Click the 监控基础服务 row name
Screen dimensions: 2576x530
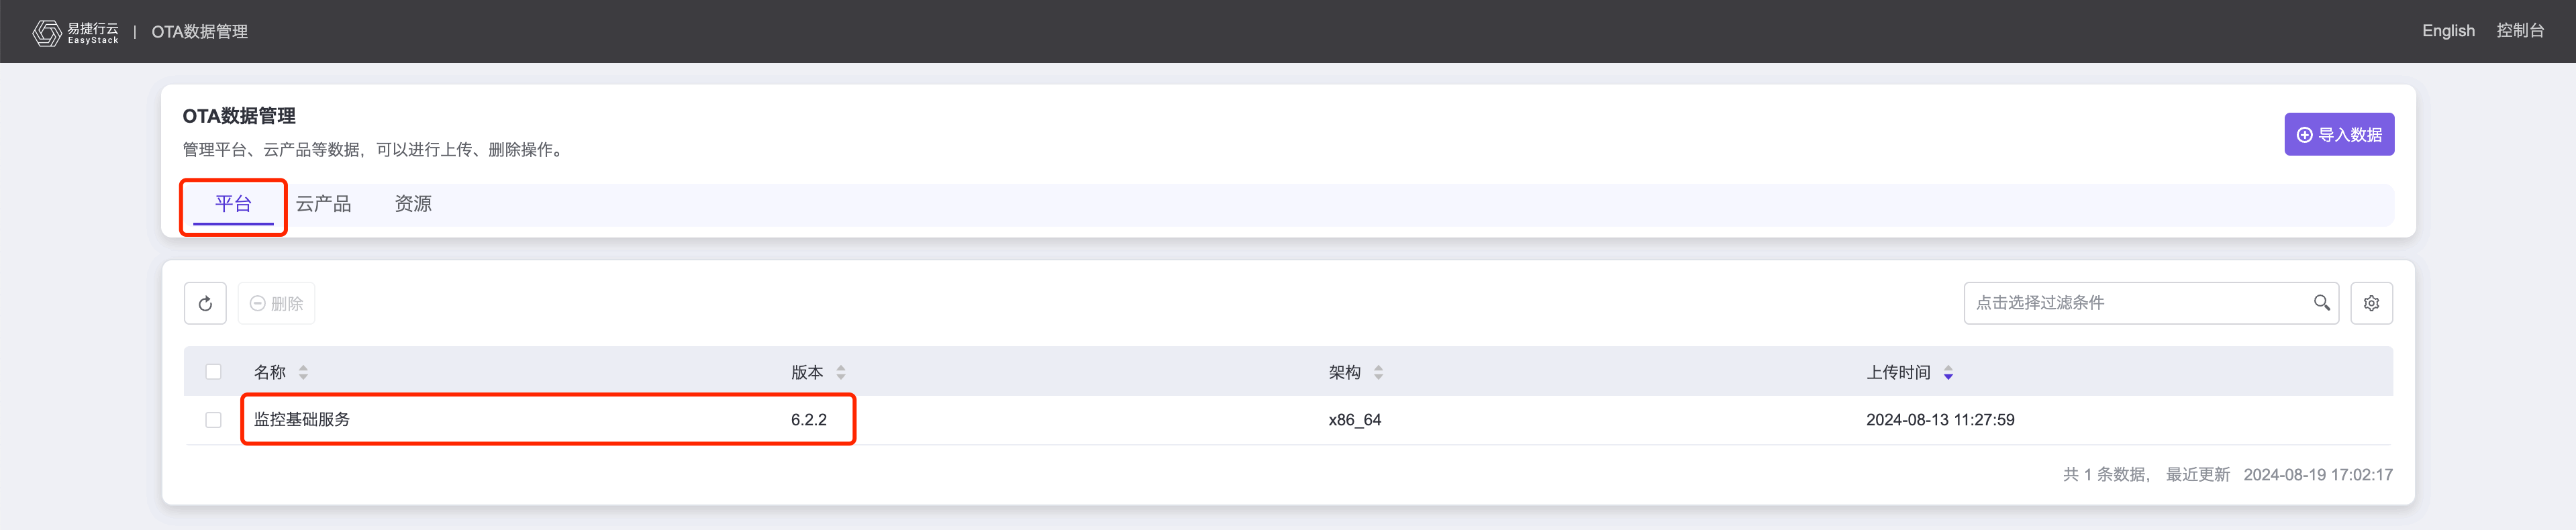(x=302, y=420)
